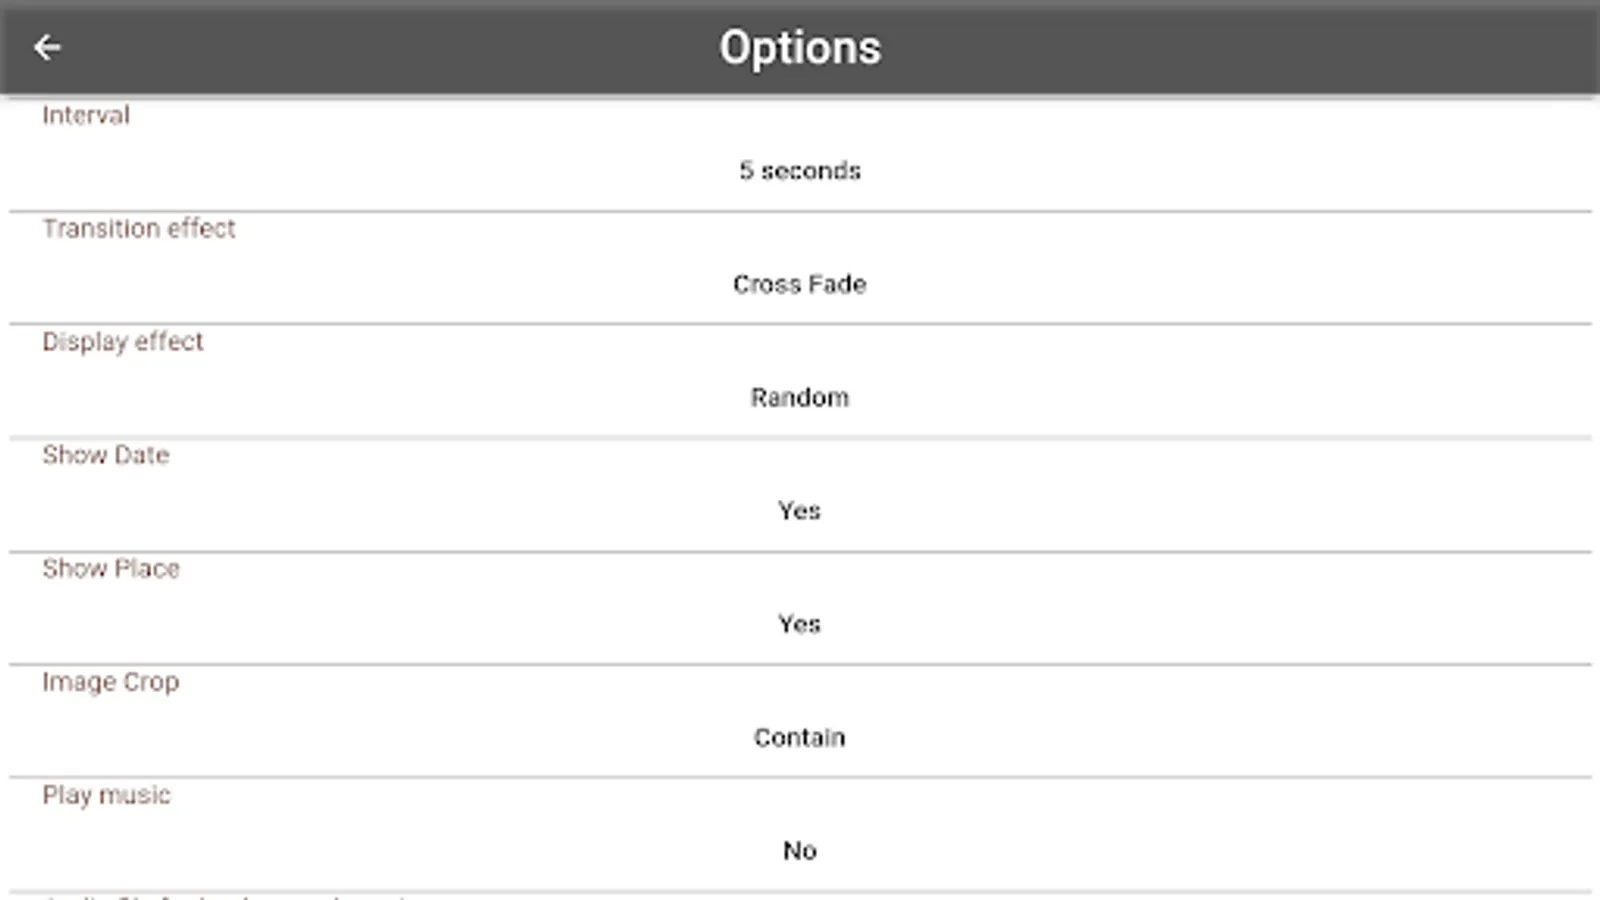Toggle the Show Date 'Yes' value
The height and width of the screenshot is (900, 1600).
coord(800,511)
